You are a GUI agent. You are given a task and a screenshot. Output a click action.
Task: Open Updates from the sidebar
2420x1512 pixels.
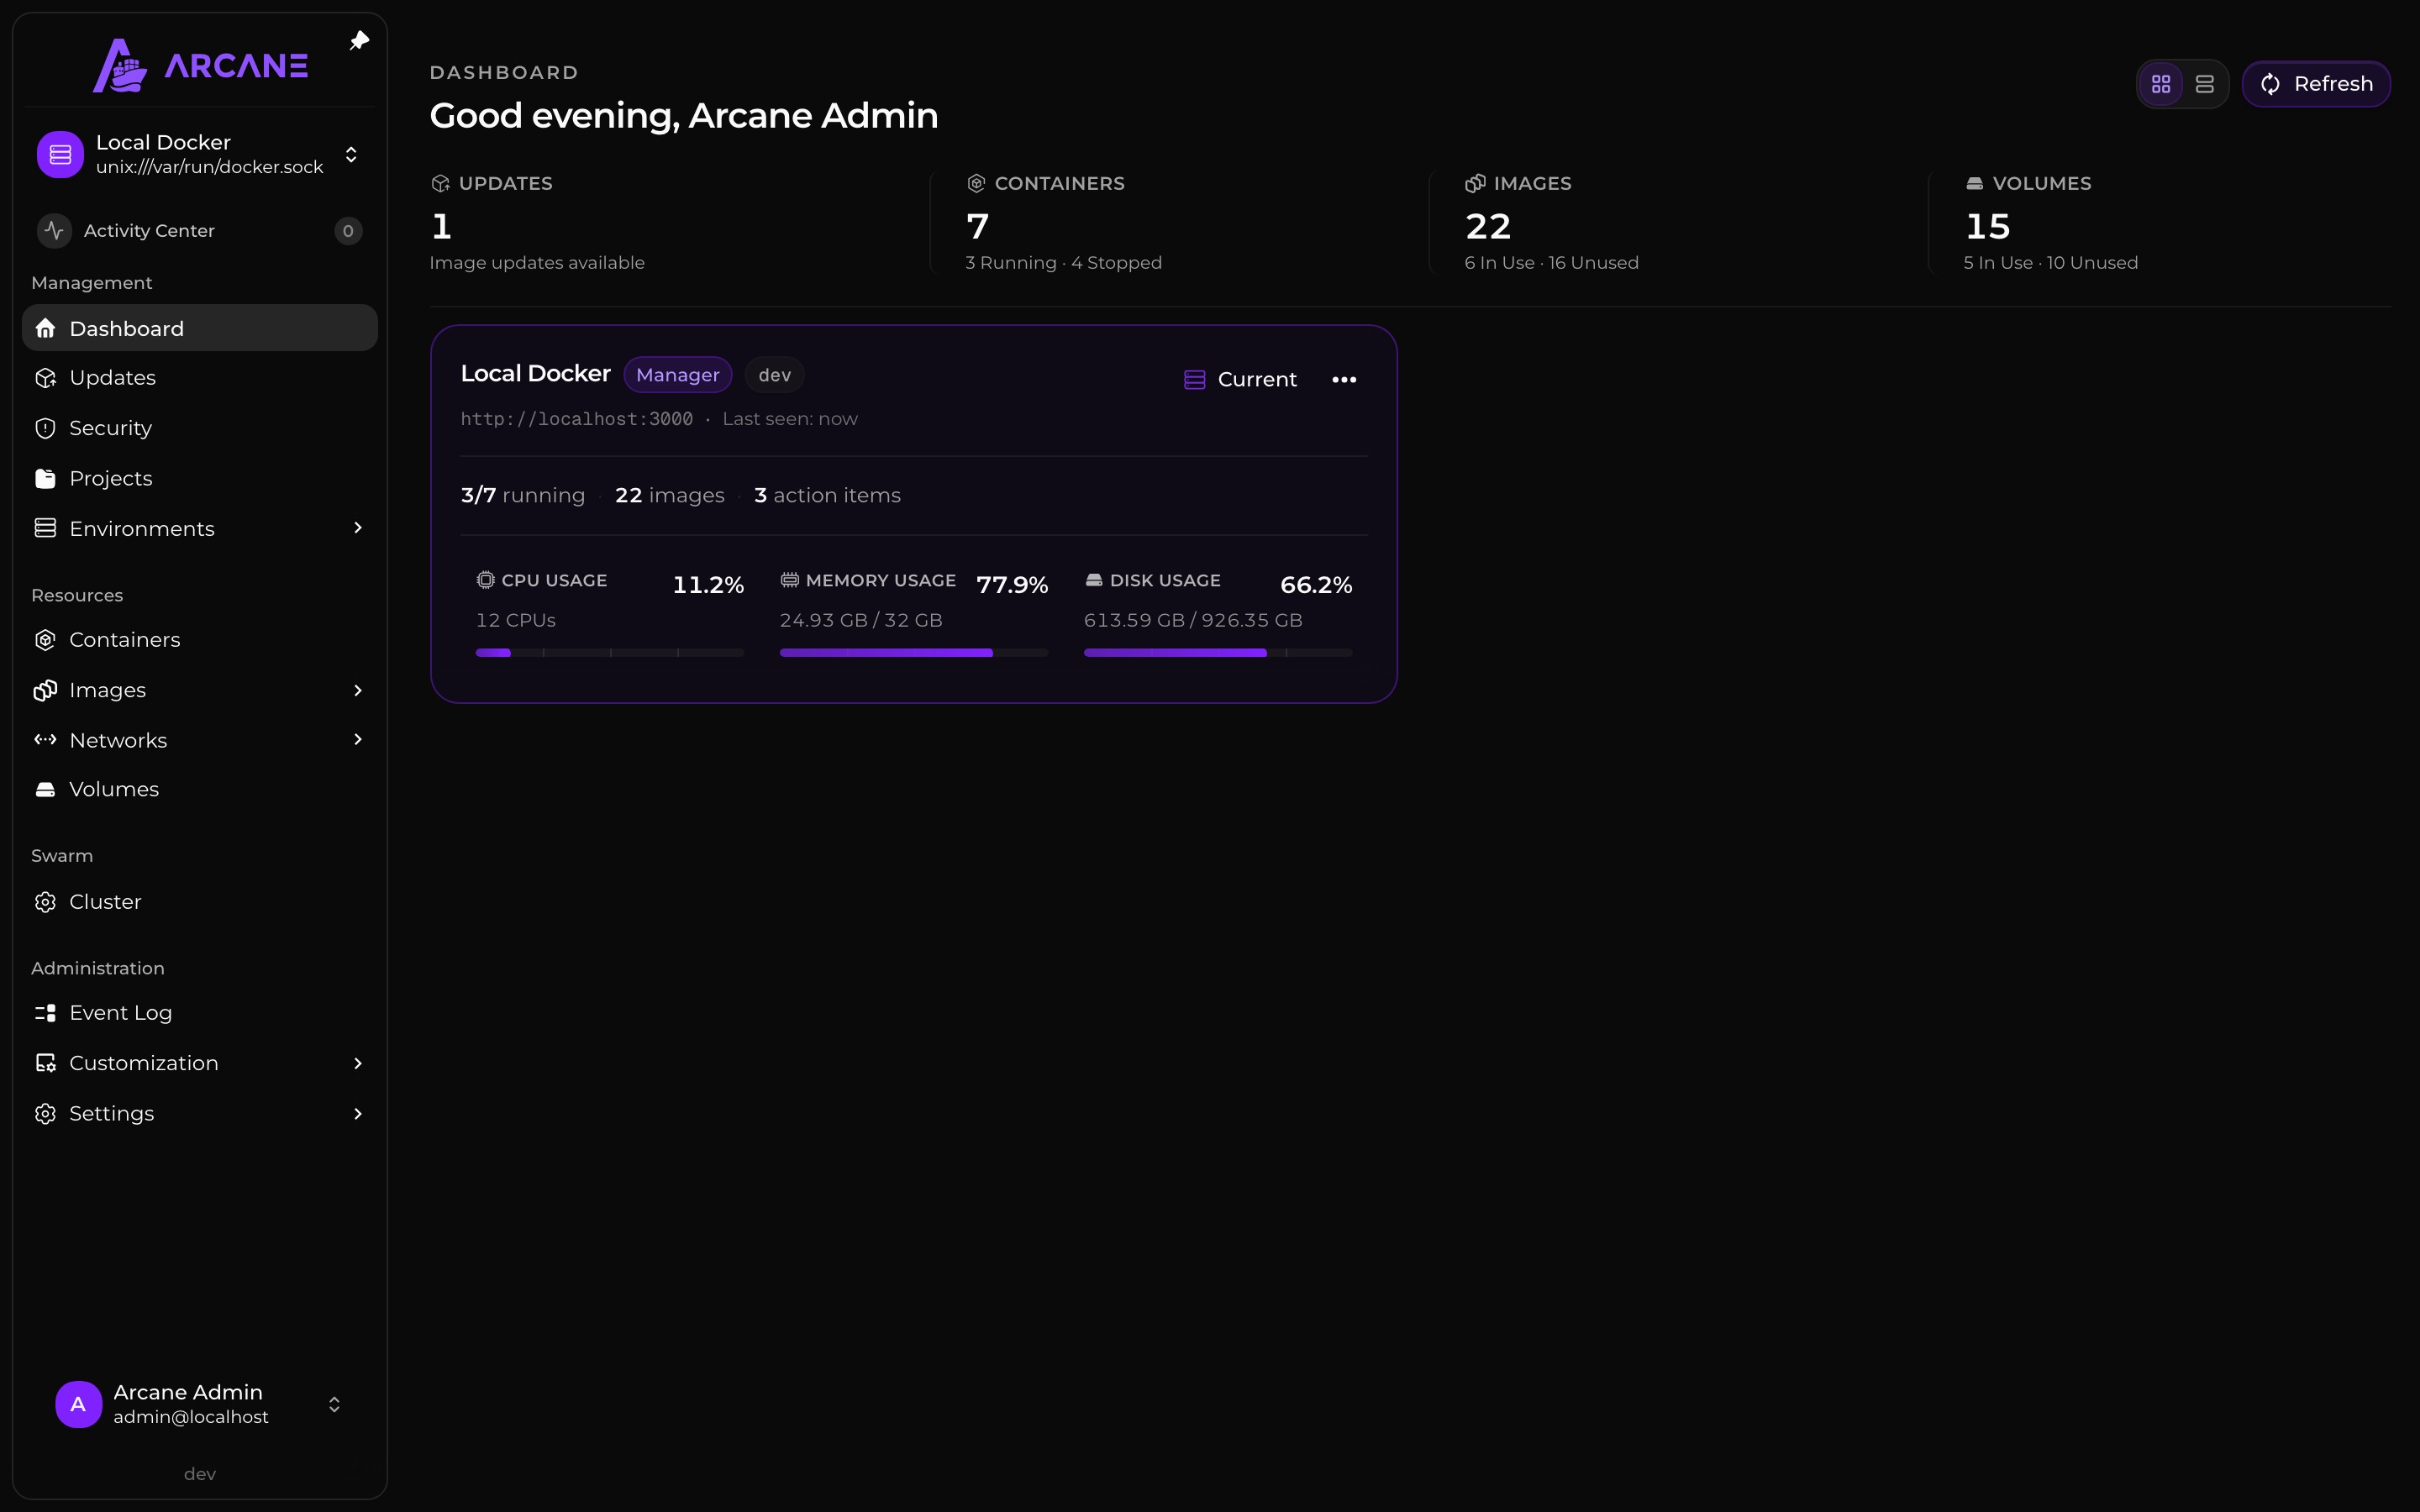200,378
